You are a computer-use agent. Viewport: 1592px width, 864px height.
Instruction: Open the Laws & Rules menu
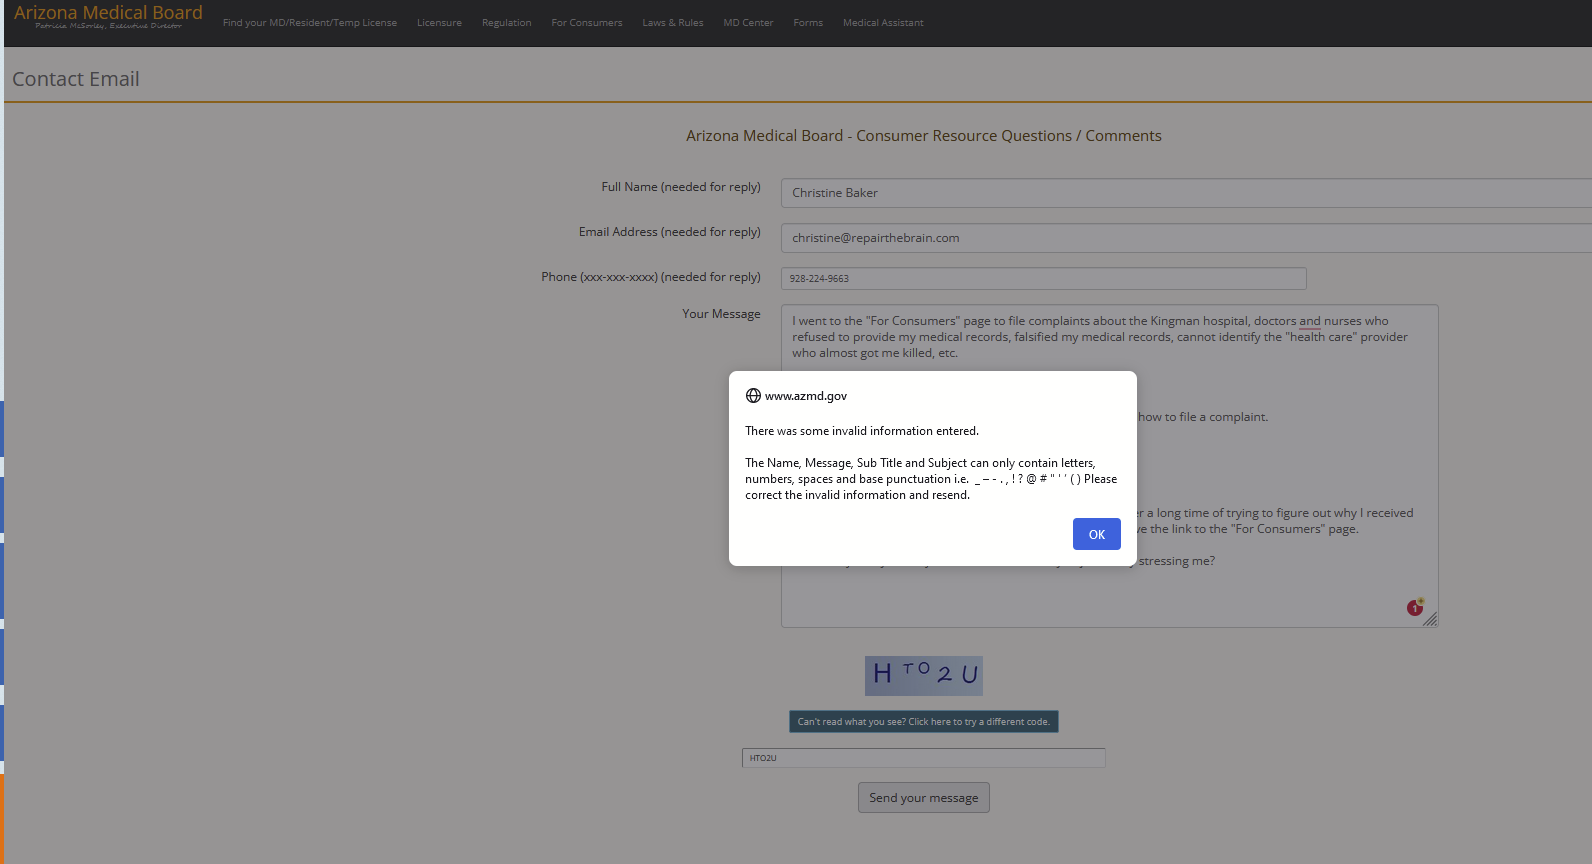click(672, 23)
